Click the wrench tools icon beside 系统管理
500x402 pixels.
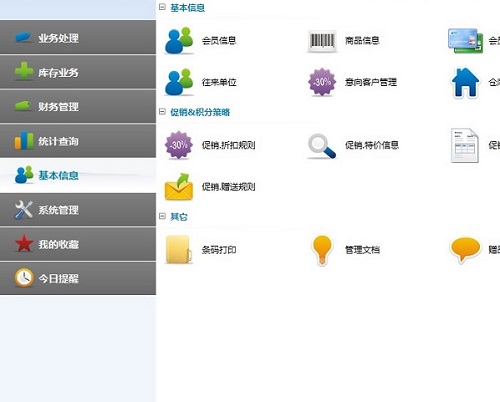click(x=23, y=210)
